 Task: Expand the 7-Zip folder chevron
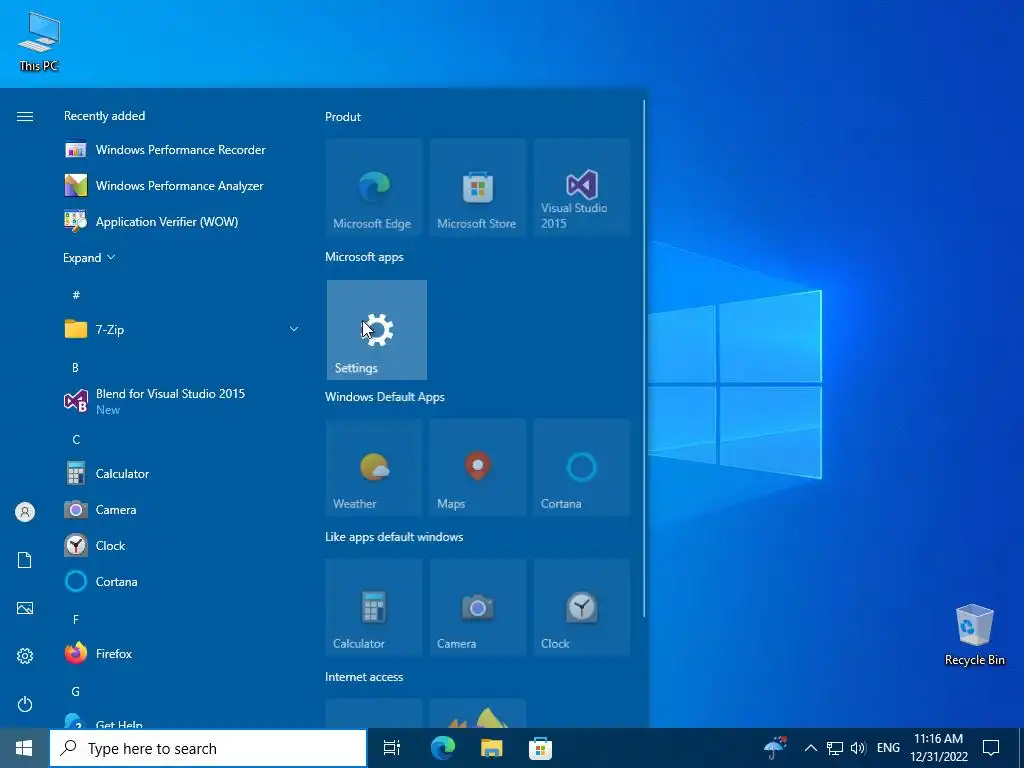(294, 329)
